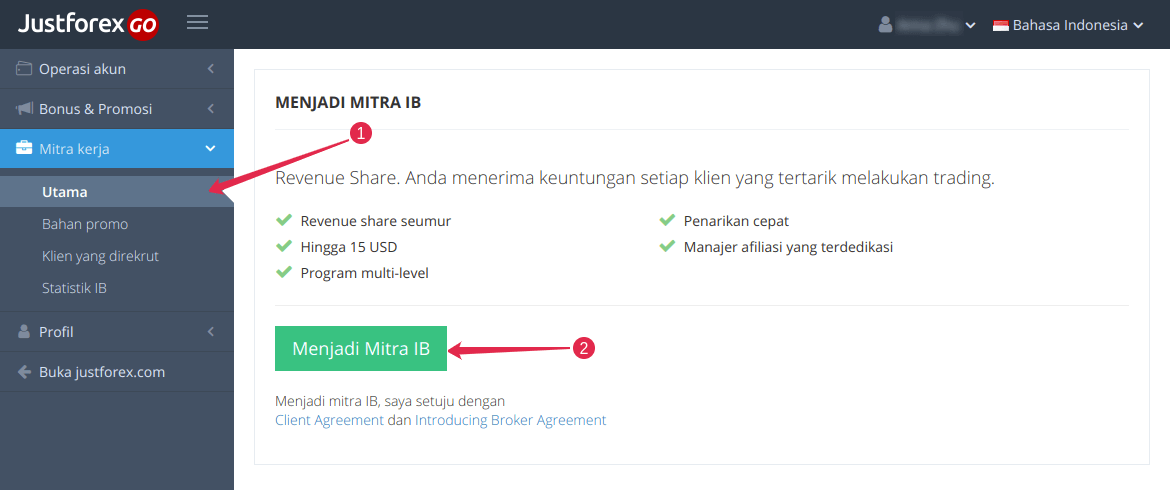The height and width of the screenshot is (490, 1170).
Task: Open the Client Agreement link
Action: click(330, 420)
